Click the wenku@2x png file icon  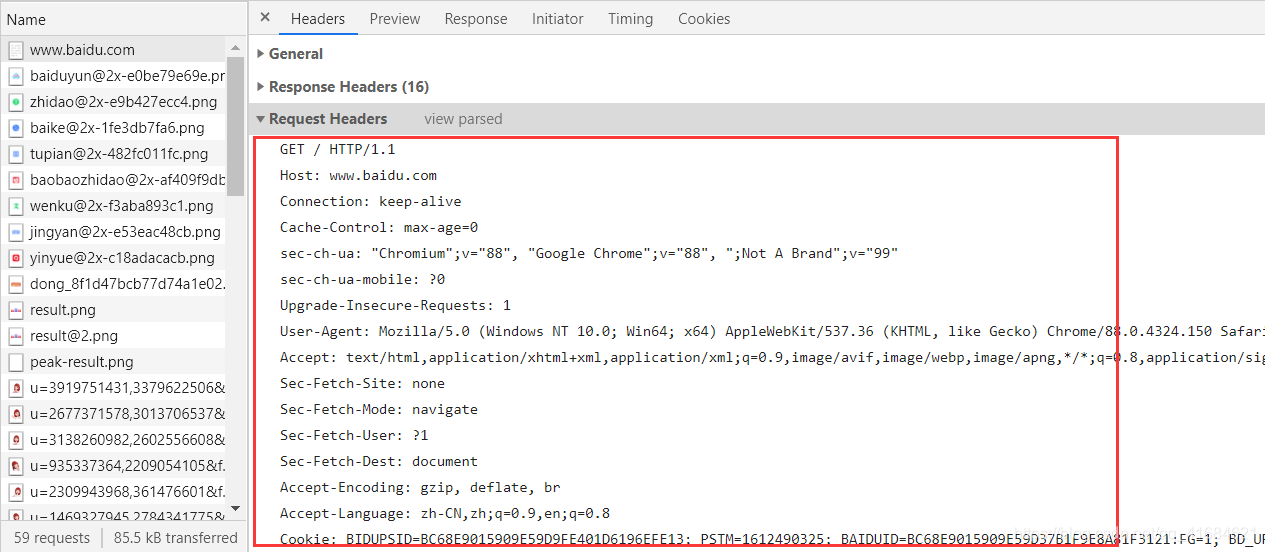click(16, 206)
